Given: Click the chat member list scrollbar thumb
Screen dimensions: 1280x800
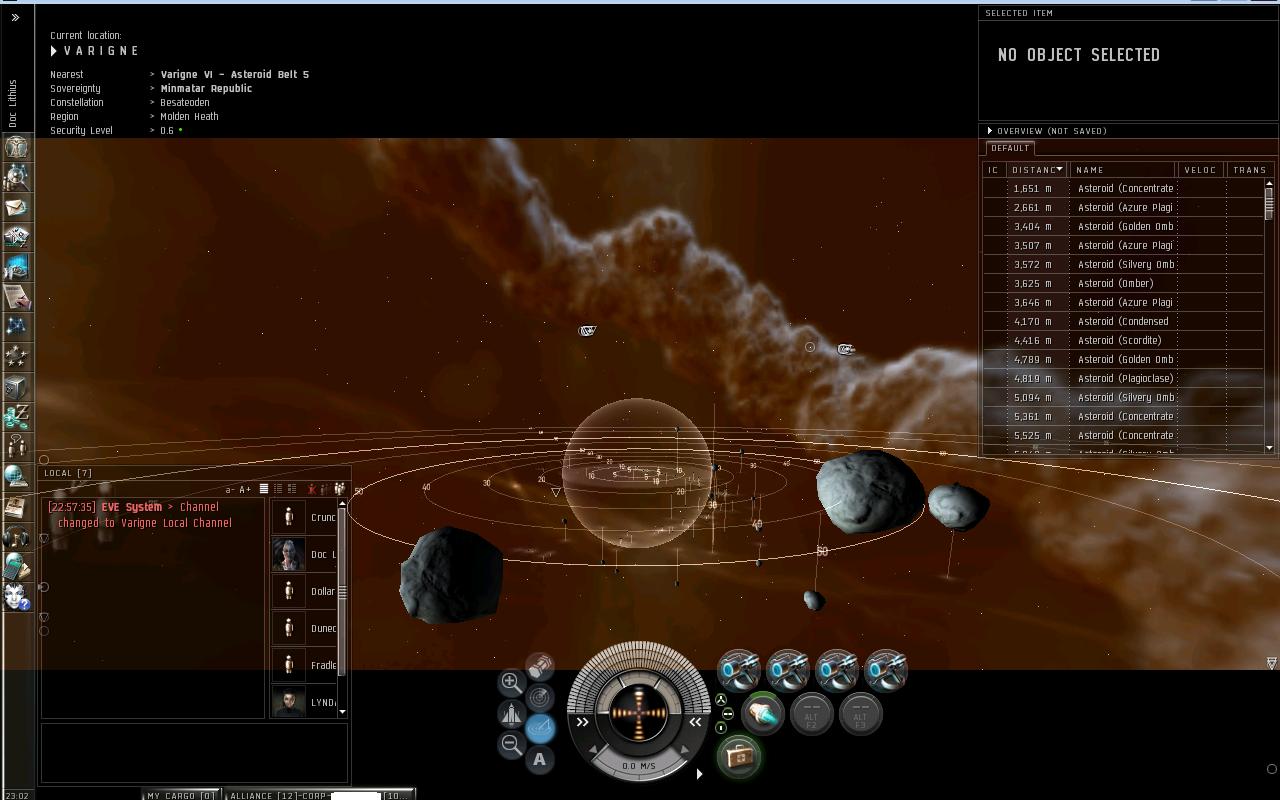Looking at the screenshot, I should coord(341,592).
